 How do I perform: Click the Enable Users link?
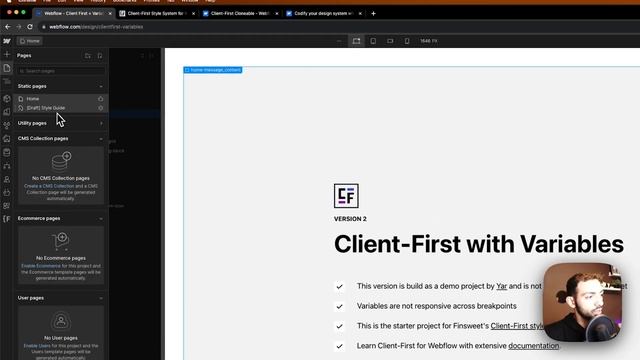click(37, 346)
